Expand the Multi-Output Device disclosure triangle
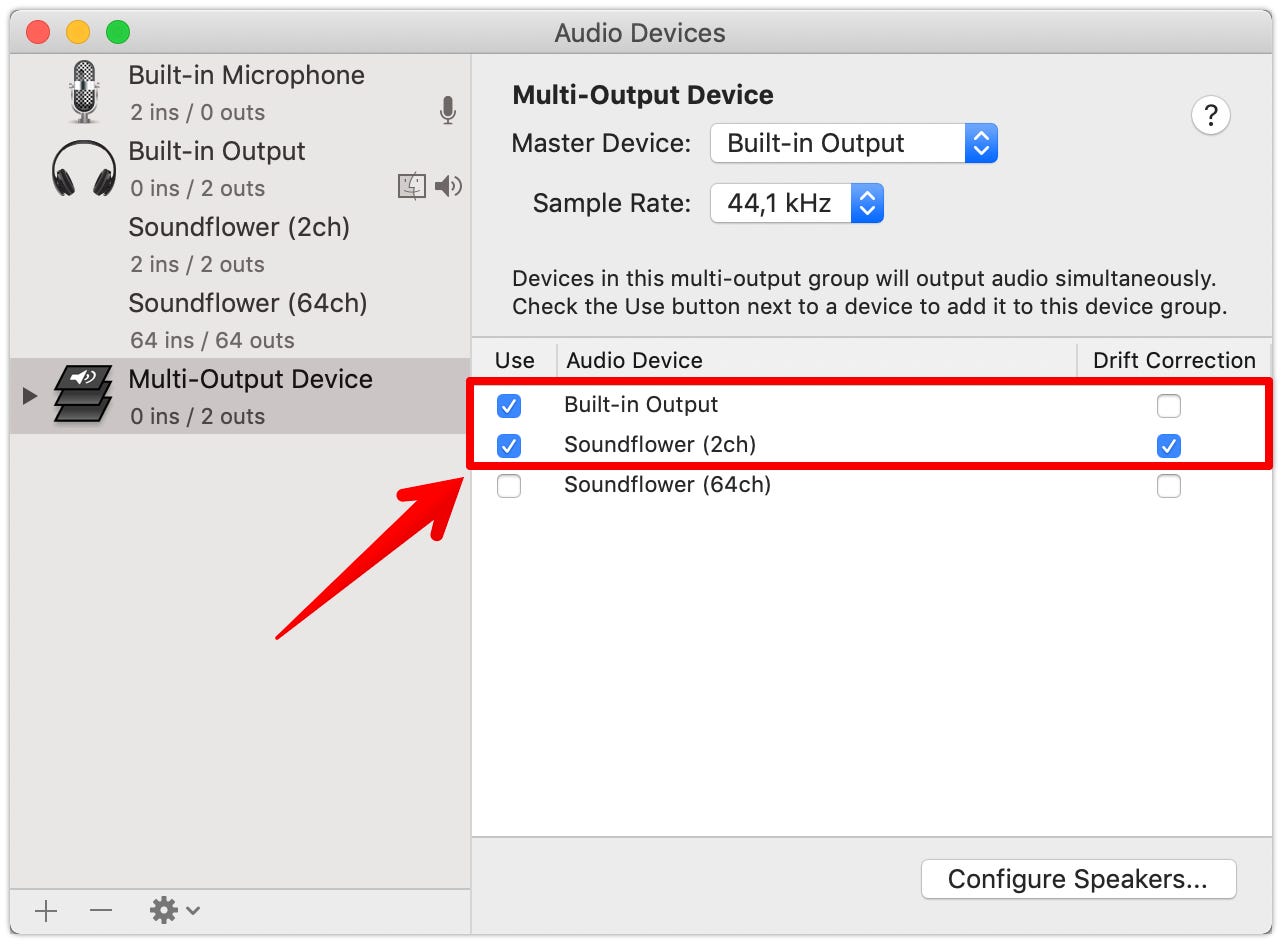1288x944 pixels. tap(29, 395)
